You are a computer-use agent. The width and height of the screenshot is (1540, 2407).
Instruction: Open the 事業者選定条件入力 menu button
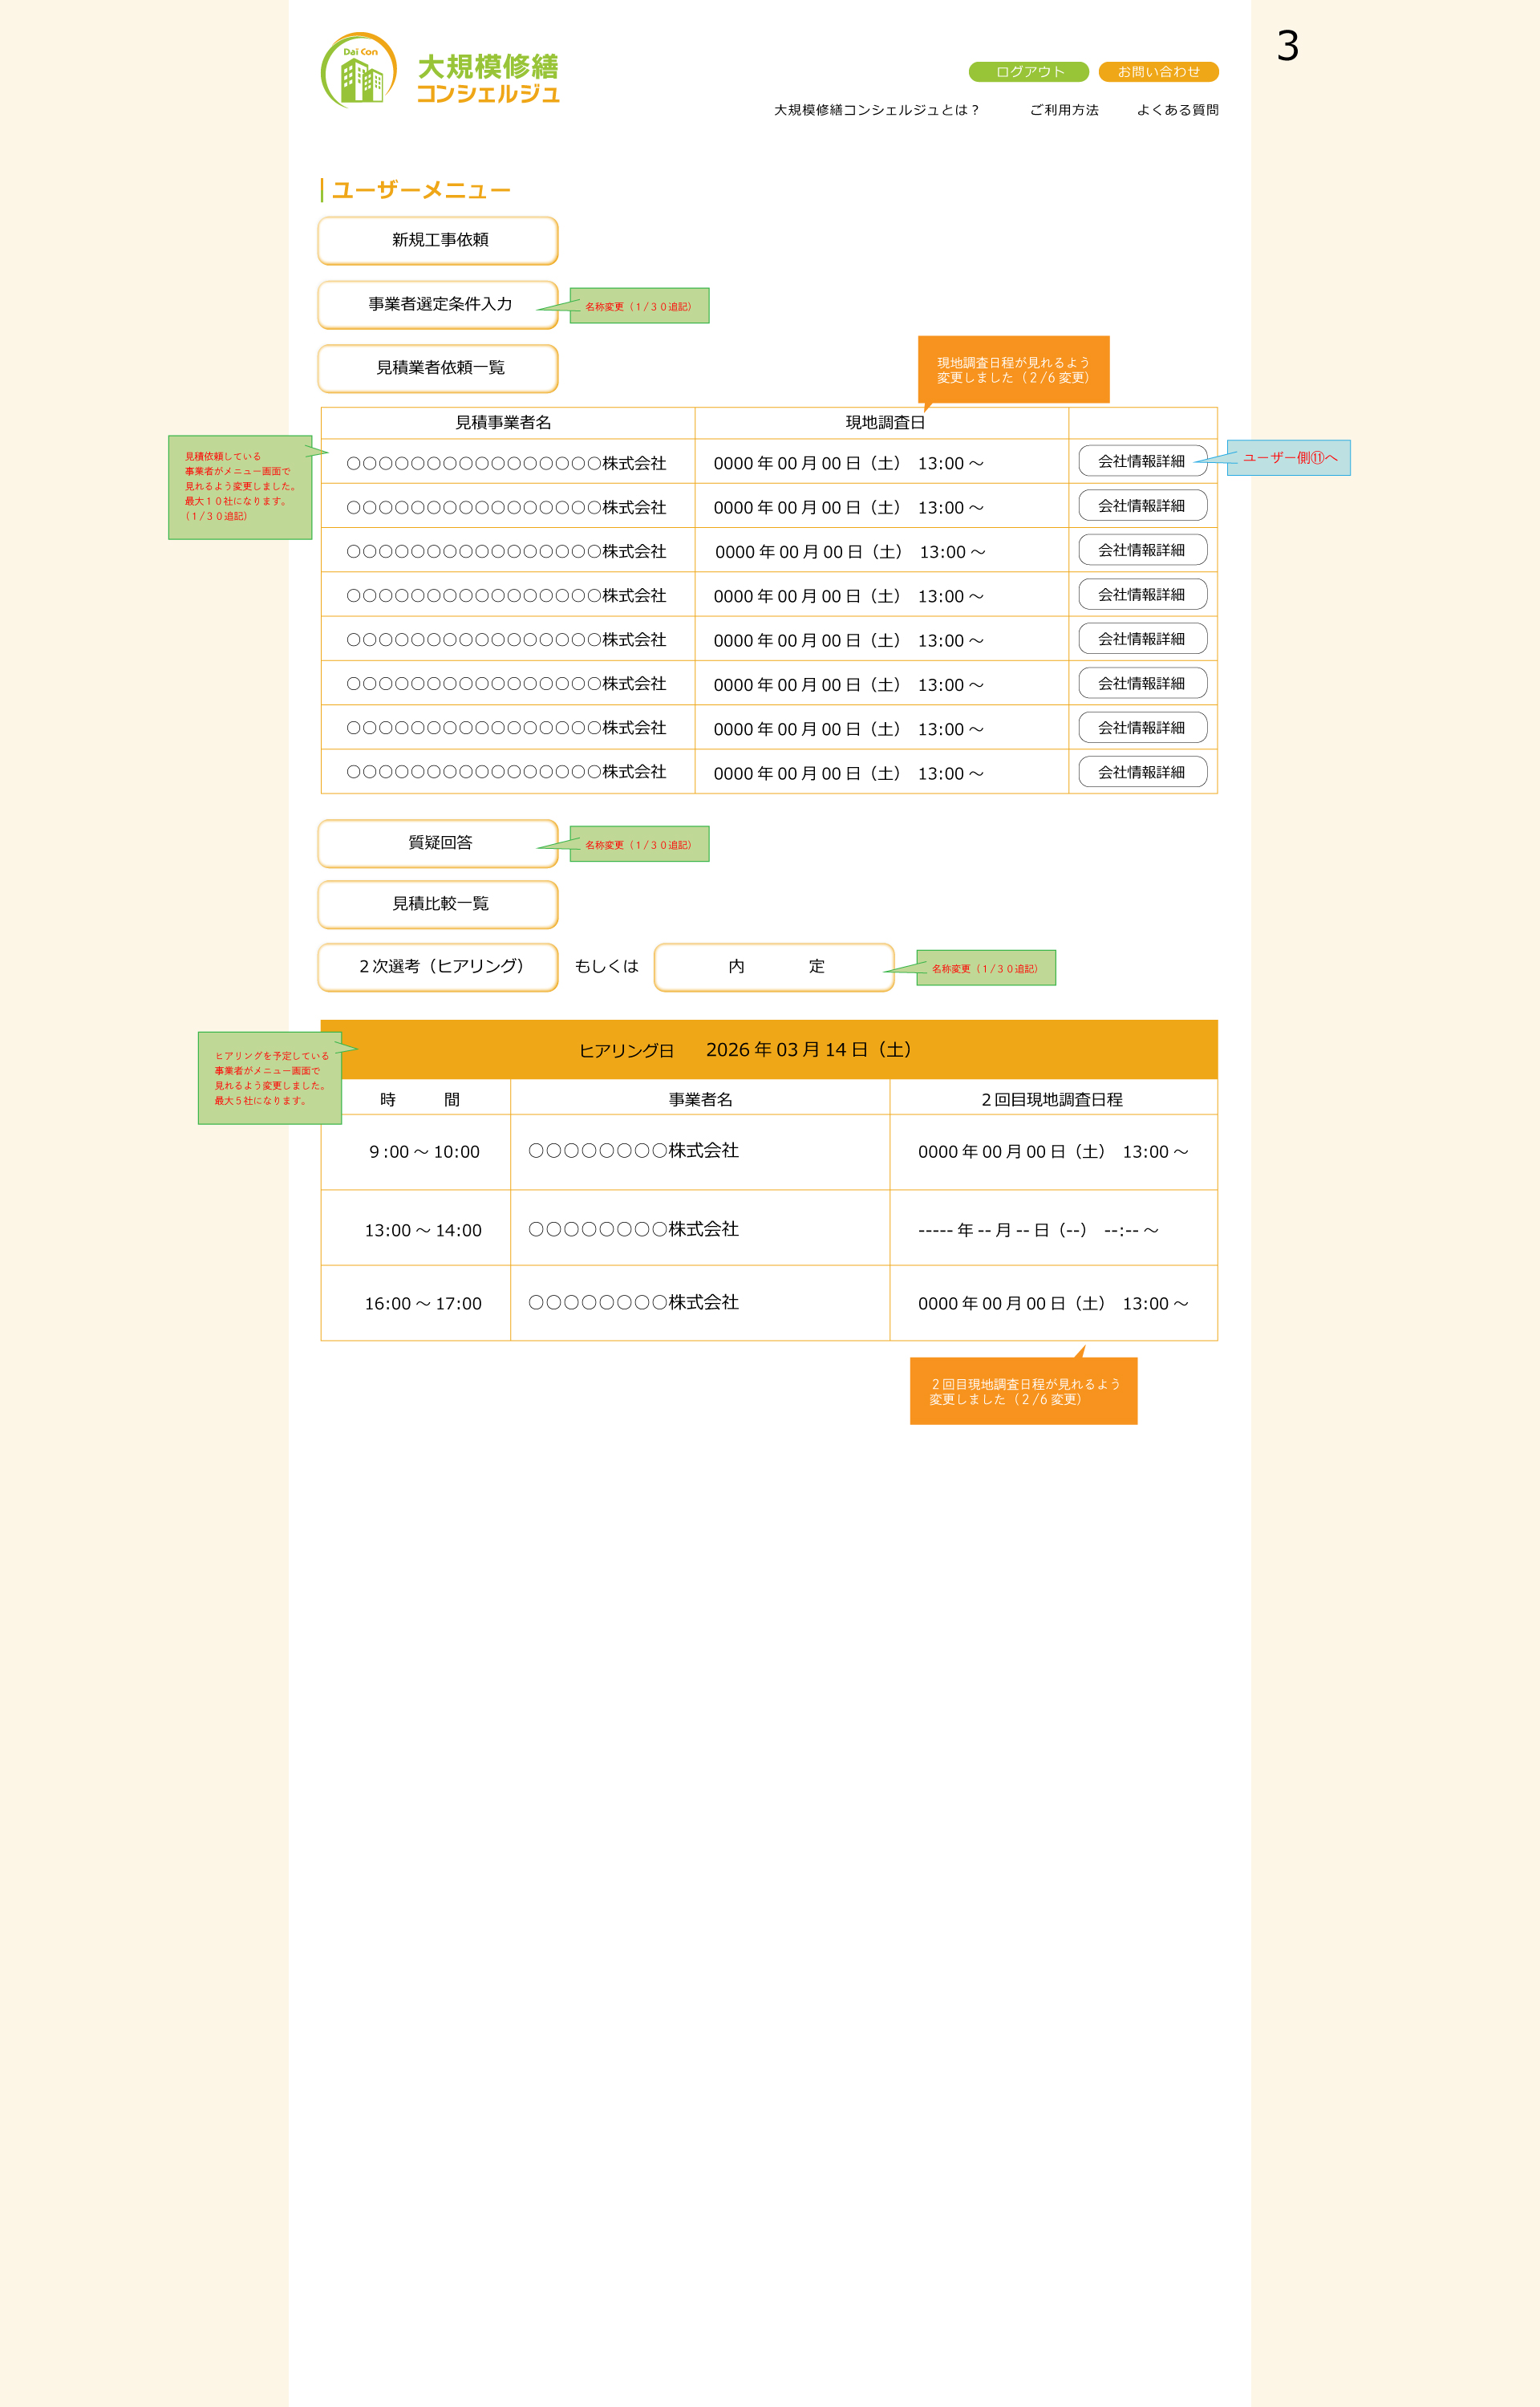[438, 304]
